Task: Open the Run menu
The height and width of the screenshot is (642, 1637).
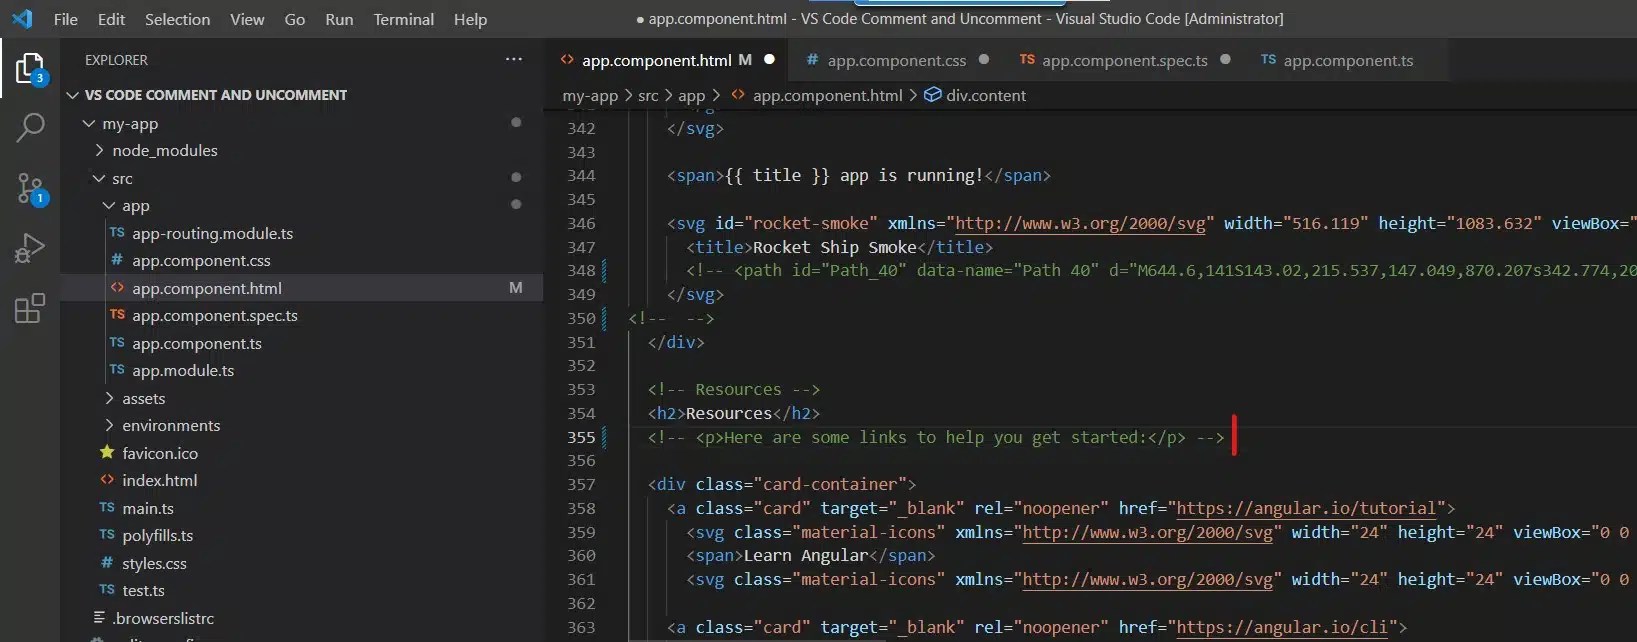Action: (339, 19)
